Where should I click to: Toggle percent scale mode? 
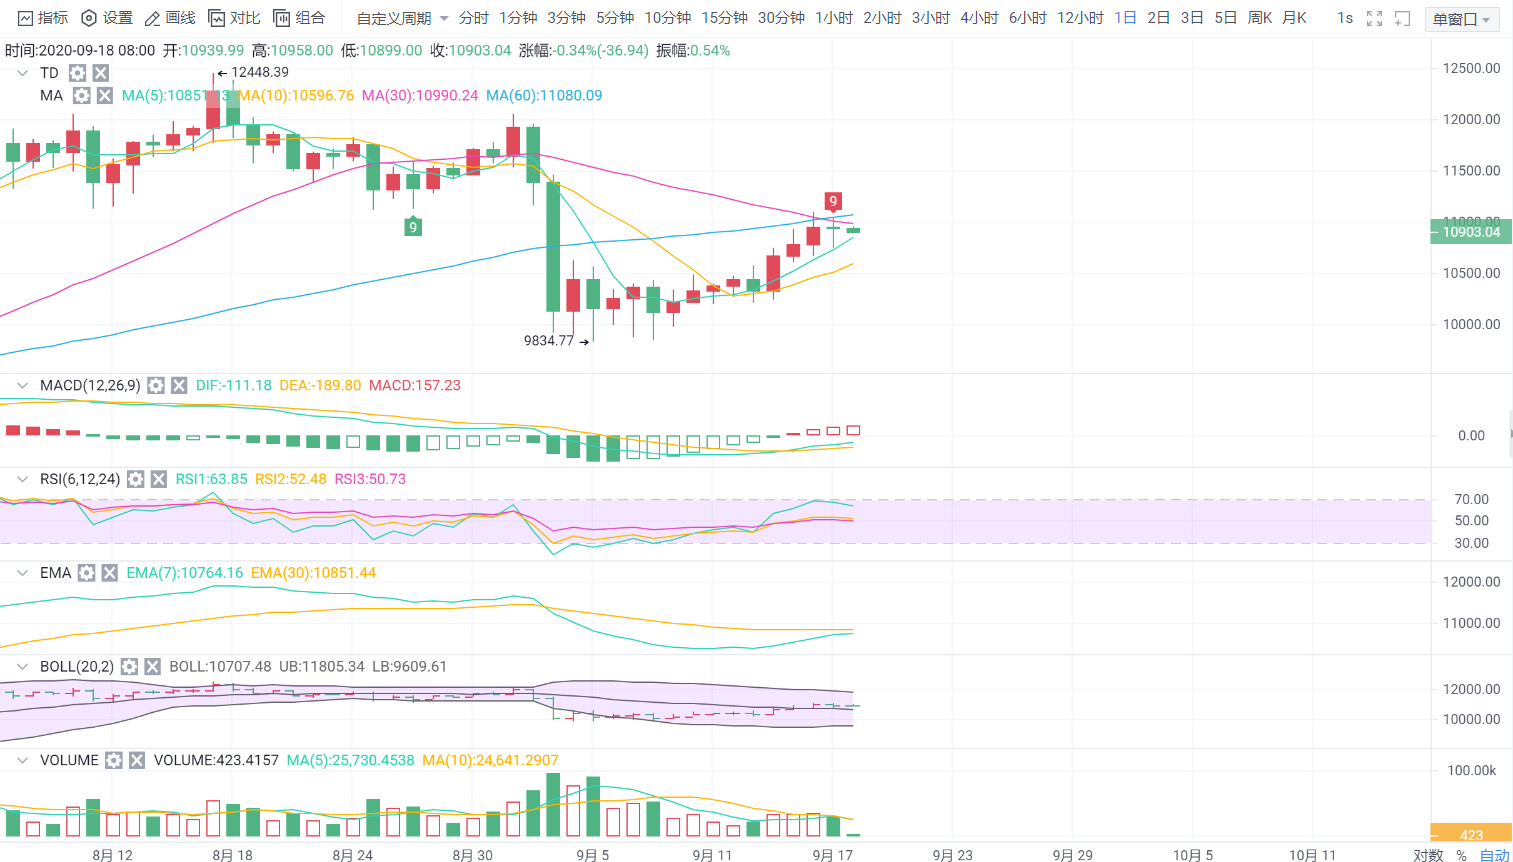point(1461,855)
